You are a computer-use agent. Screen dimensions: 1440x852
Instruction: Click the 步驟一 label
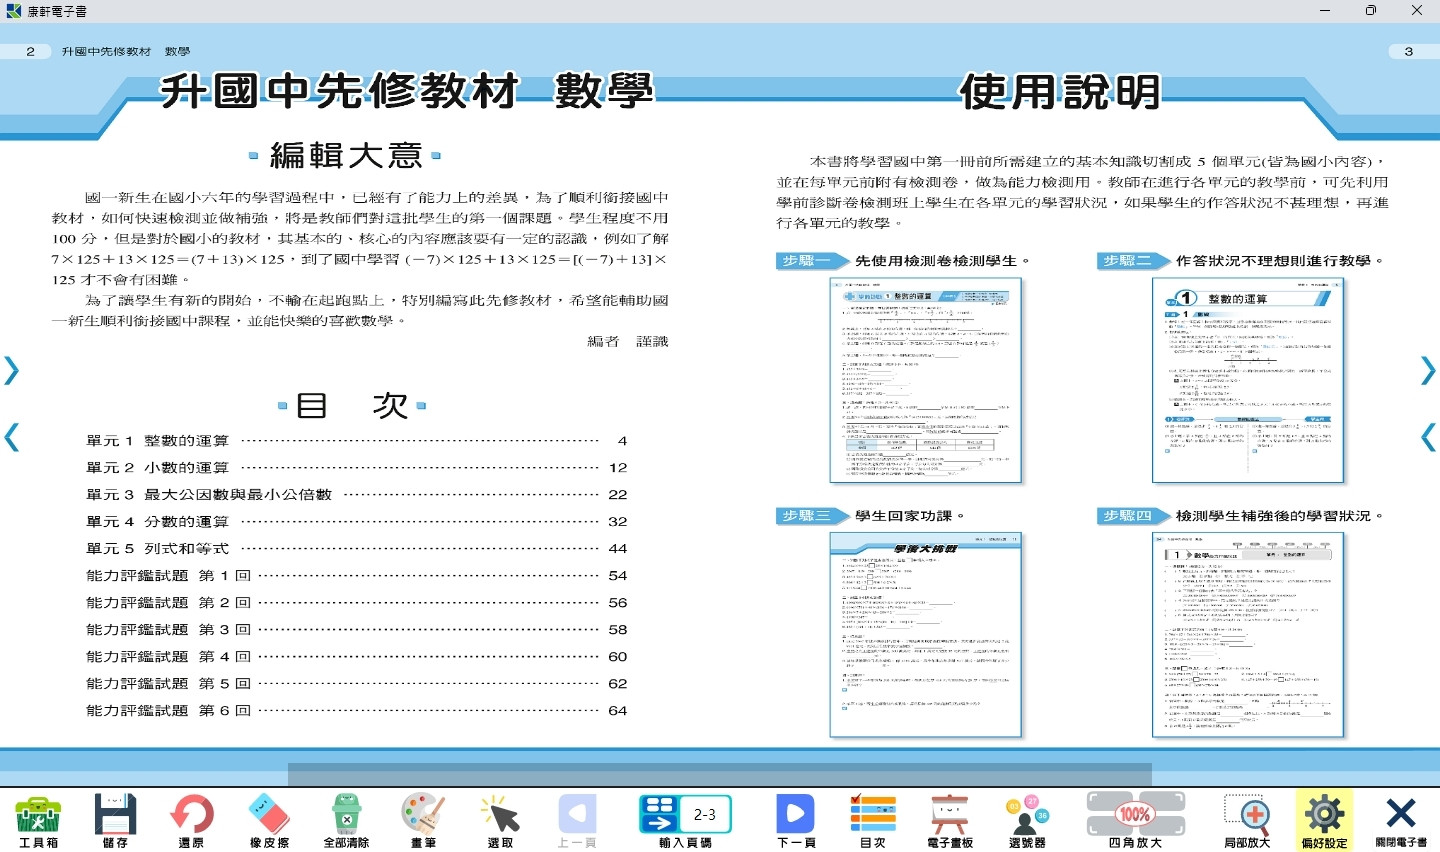pos(806,261)
